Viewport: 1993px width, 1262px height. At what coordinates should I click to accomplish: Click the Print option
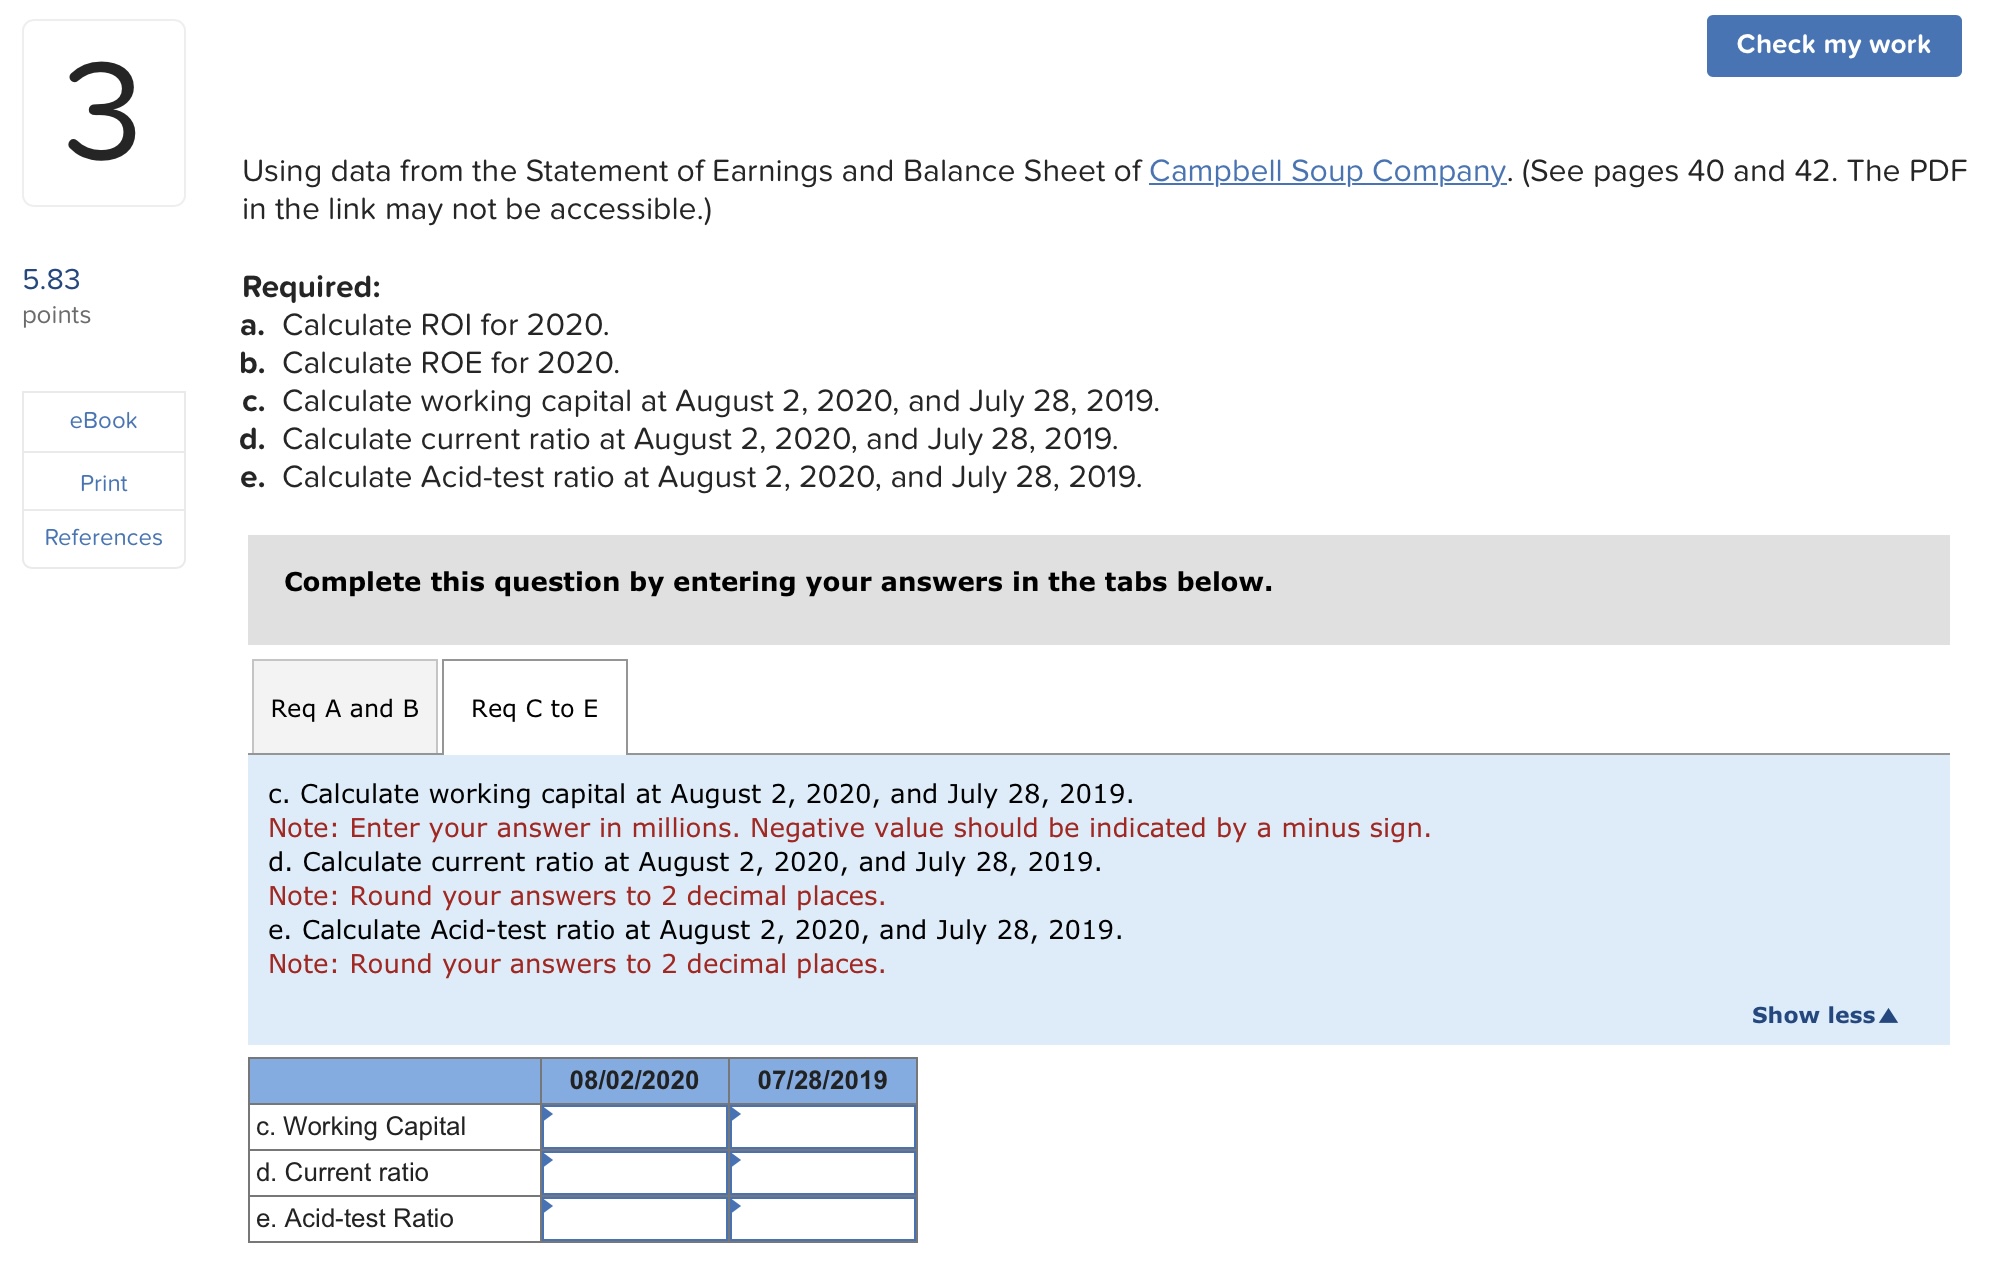coord(103,483)
